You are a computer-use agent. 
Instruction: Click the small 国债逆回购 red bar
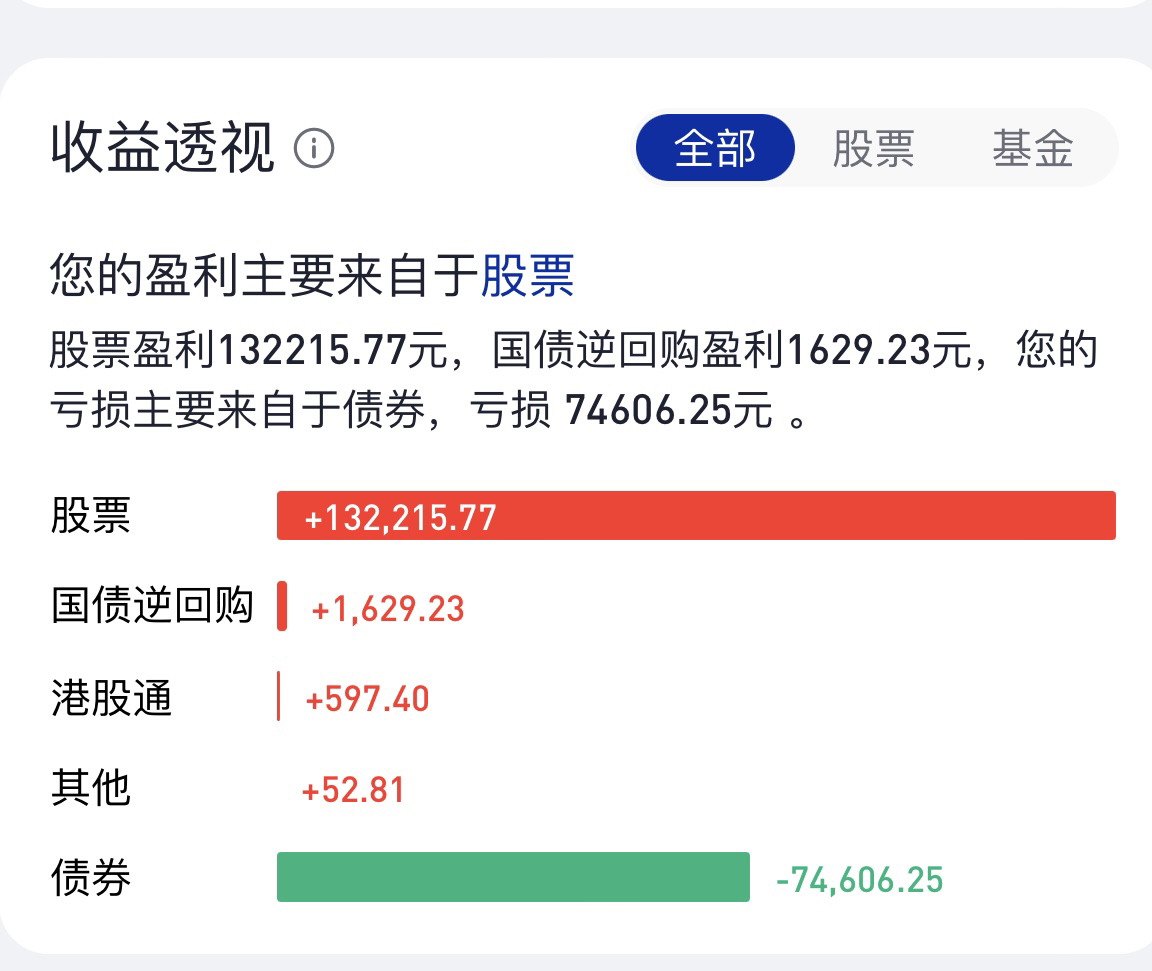281,606
